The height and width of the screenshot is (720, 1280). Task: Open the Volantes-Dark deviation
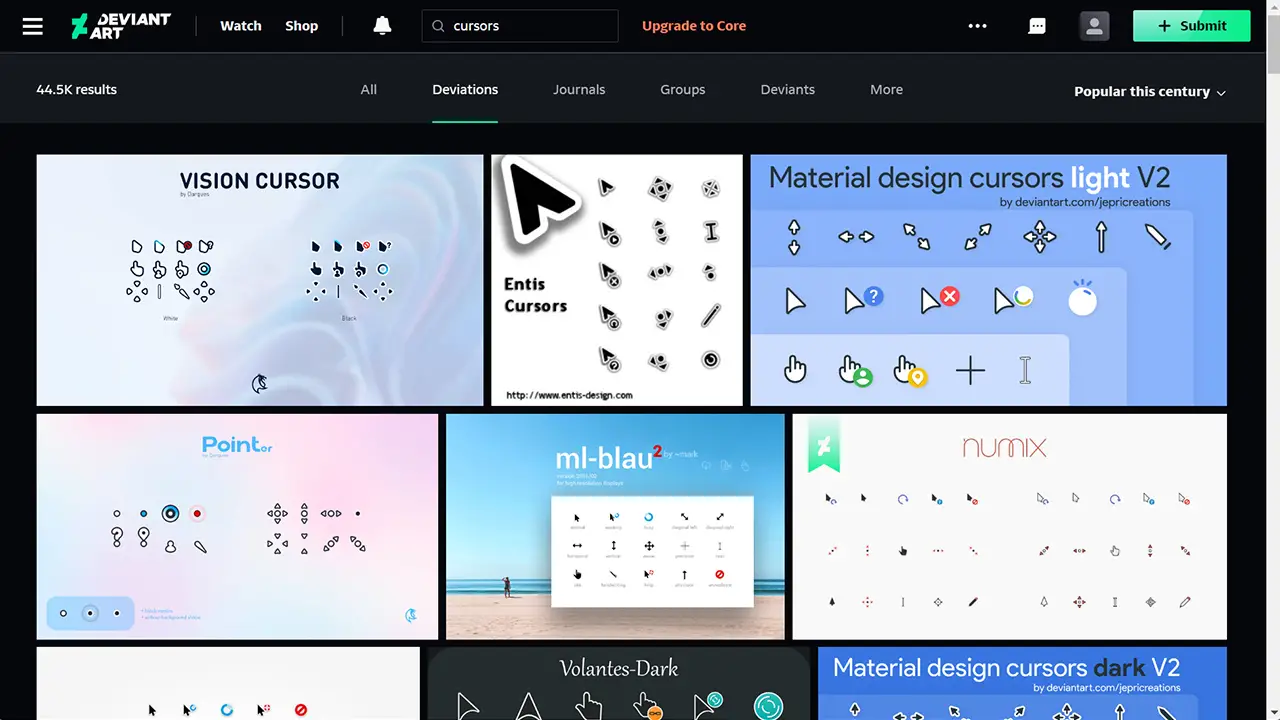coord(619,684)
